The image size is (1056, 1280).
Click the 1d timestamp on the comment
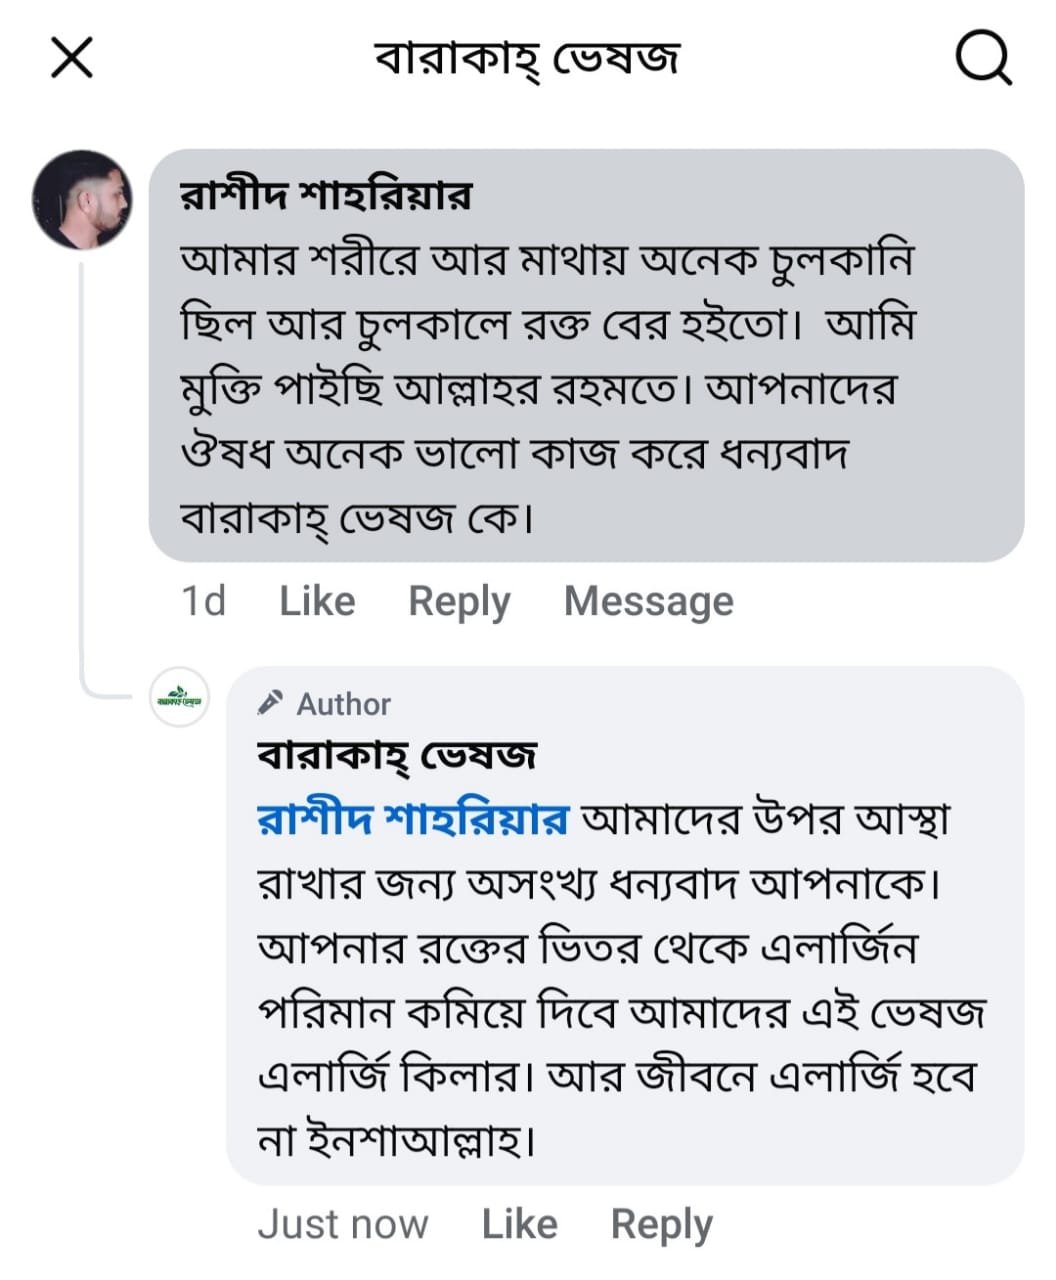(203, 601)
